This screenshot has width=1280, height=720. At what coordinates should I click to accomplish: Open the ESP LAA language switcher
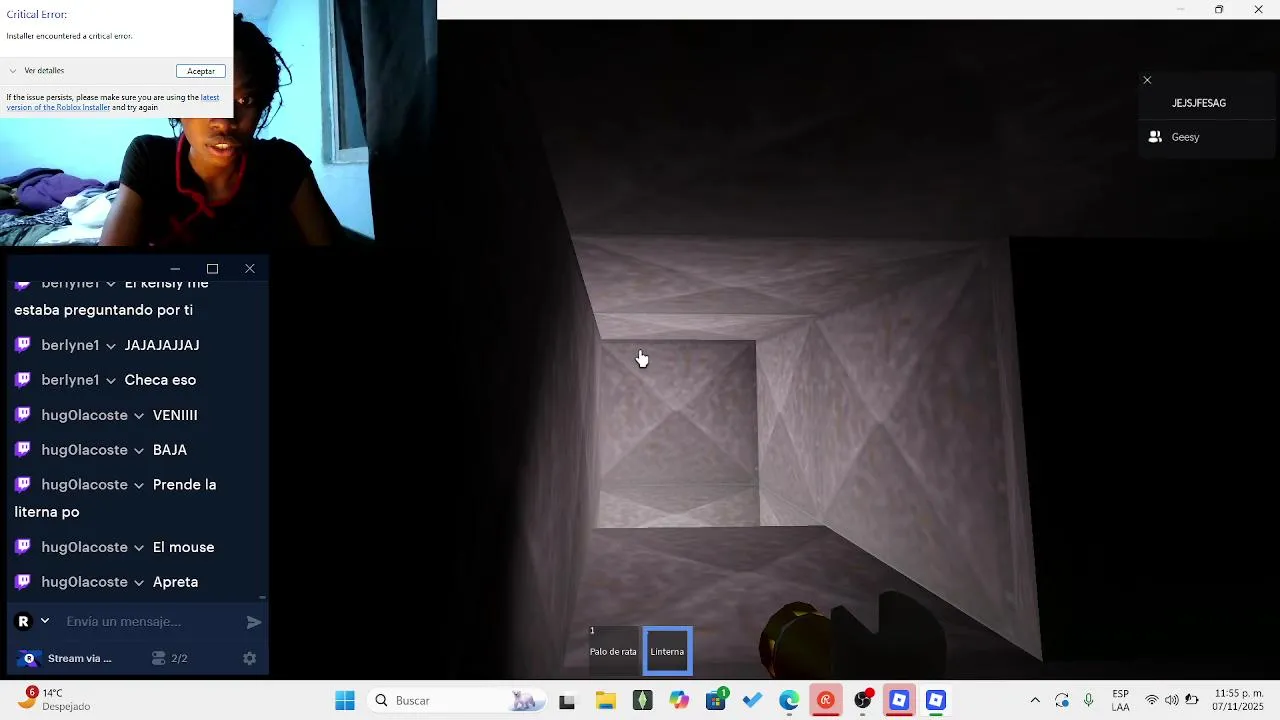click(1121, 701)
